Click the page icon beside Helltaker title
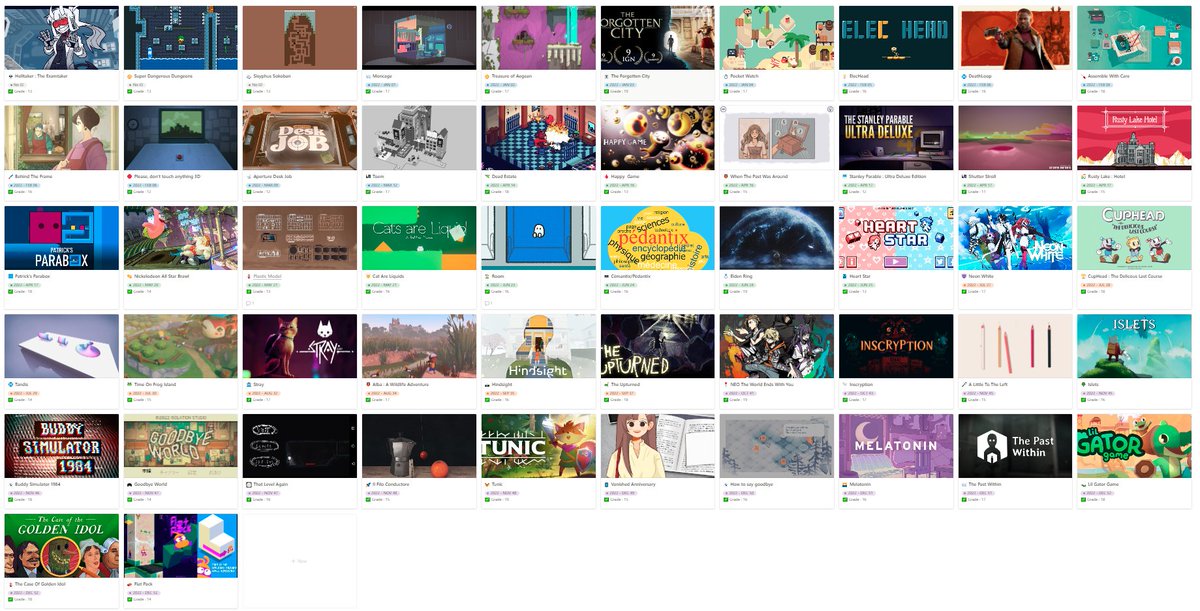Image resolution: width=1200 pixels, height=611 pixels. [x=10, y=75]
